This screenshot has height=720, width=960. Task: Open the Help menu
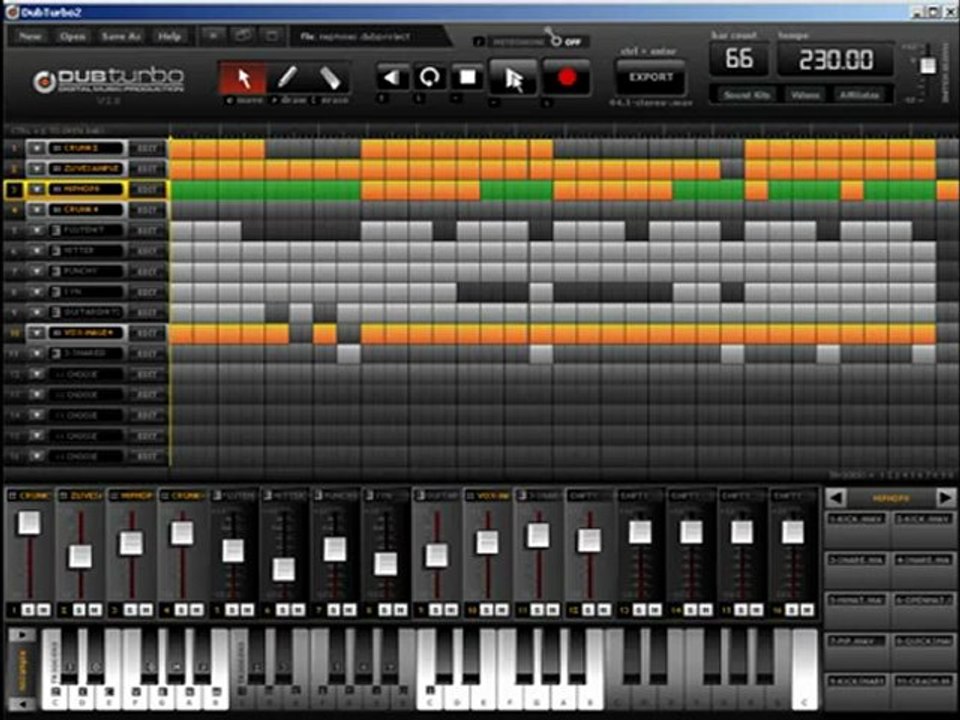[x=169, y=37]
